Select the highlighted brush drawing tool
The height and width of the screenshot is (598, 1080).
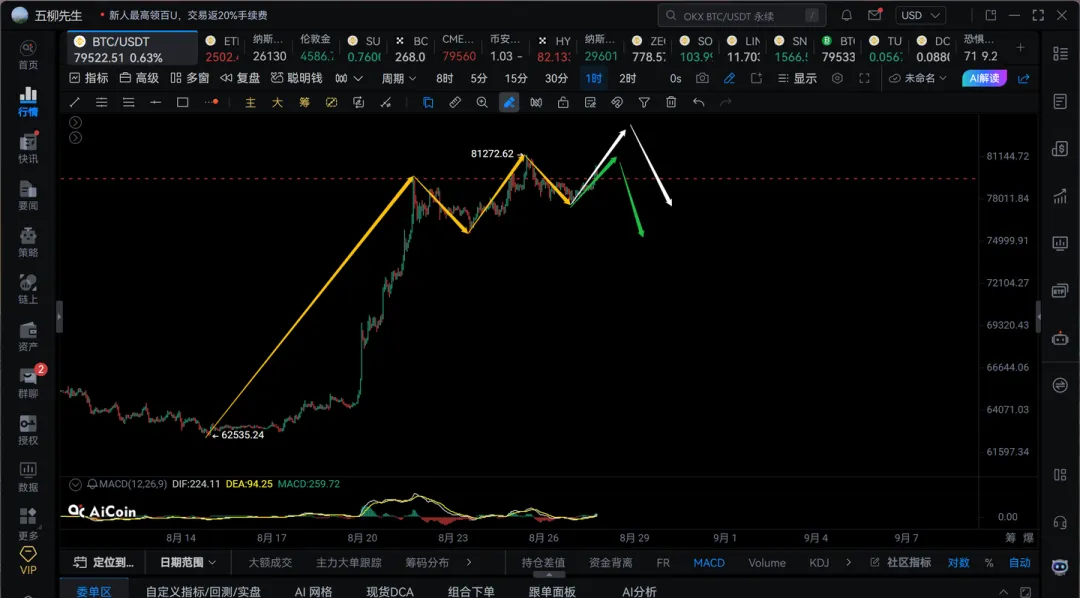click(x=509, y=103)
